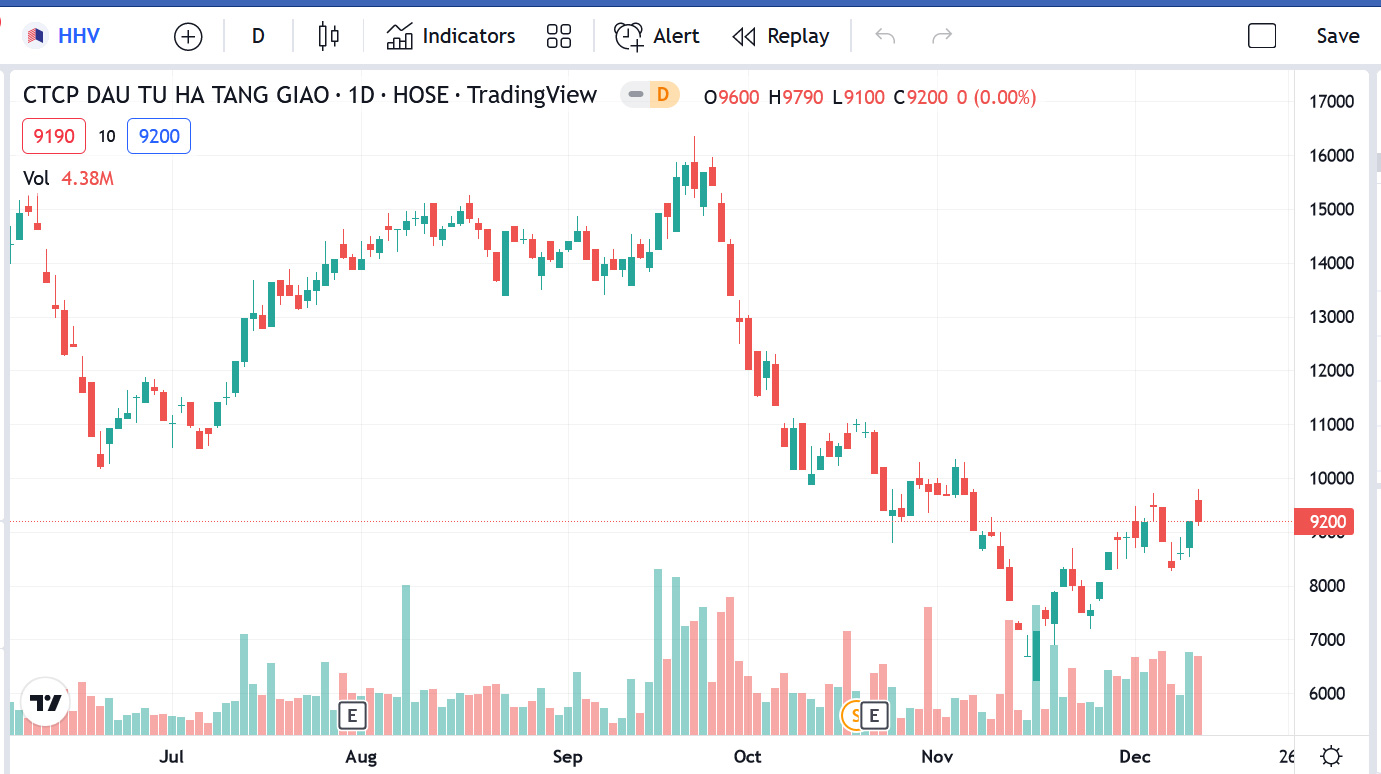Open chart settings gear icon
Image resolution: width=1381 pixels, height=774 pixels.
coord(1330,756)
